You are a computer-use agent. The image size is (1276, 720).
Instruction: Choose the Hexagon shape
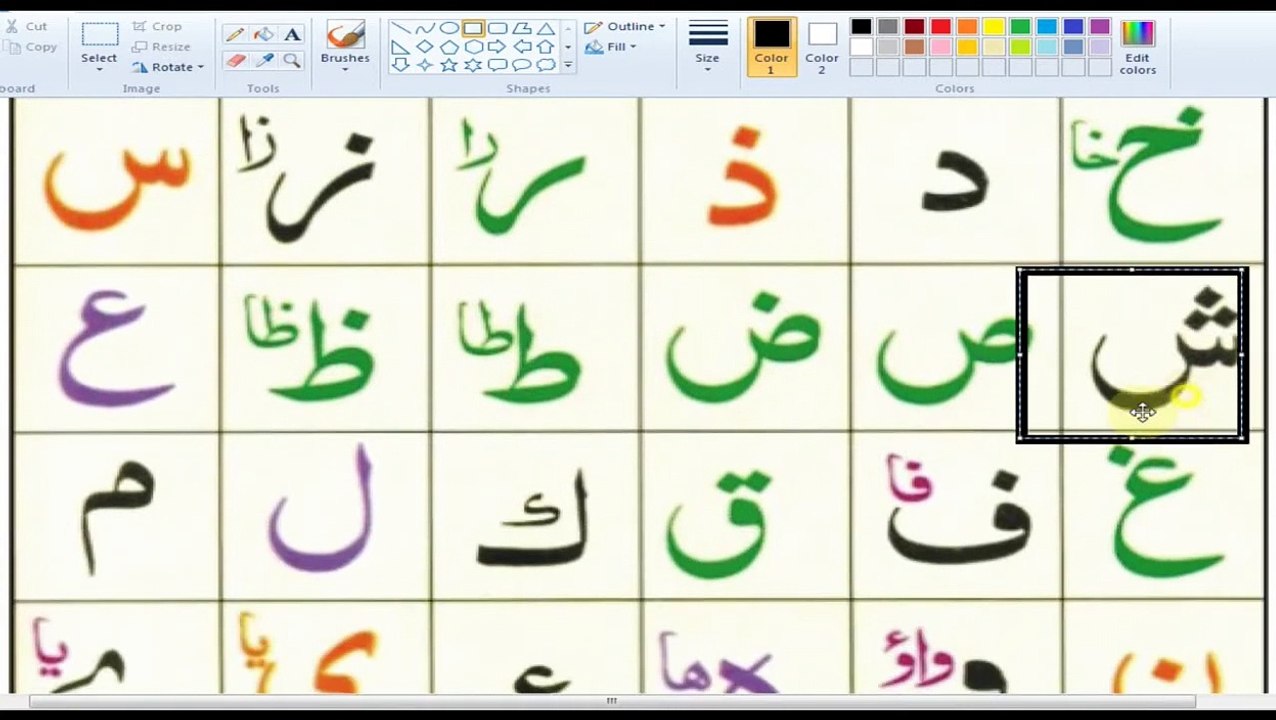(x=473, y=47)
